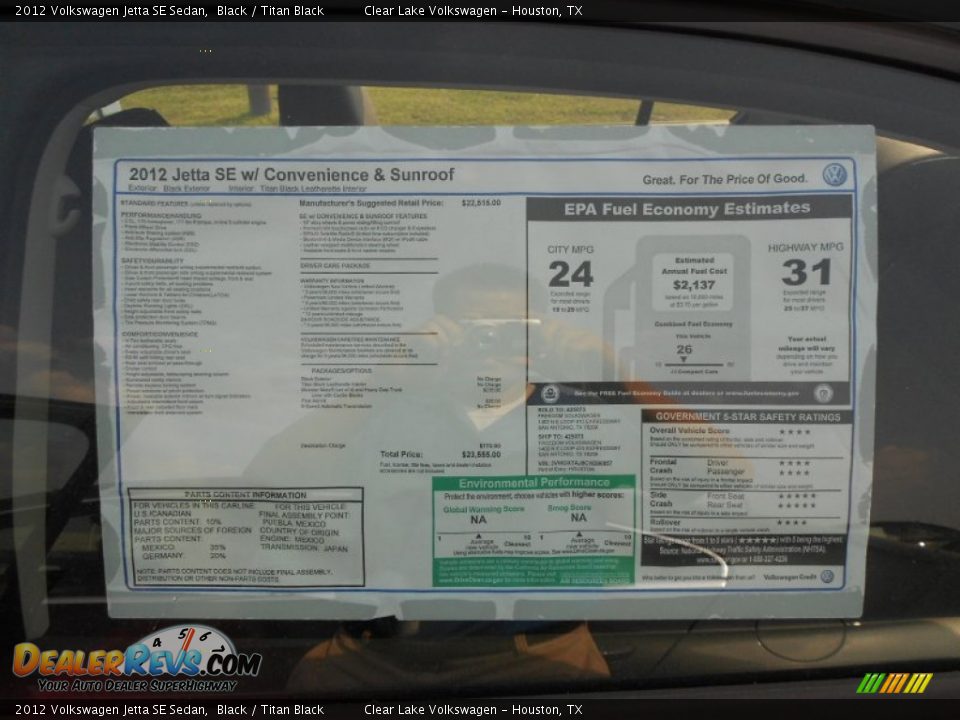Select the '2012 Jetta SE w/ Convenience & Sunroof' heading
Viewport: 960px width, 720px height.
291,174
